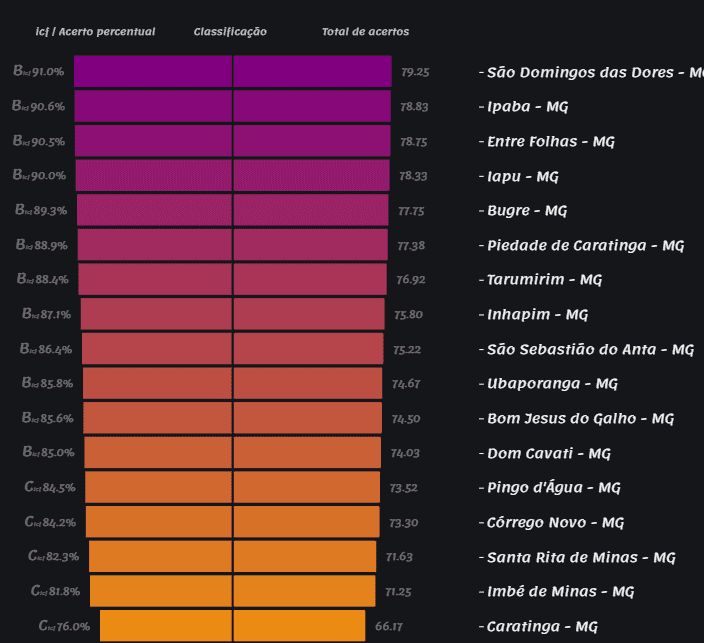Click the purple bar for Iapu
This screenshot has width=704, height=643.
(232, 176)
